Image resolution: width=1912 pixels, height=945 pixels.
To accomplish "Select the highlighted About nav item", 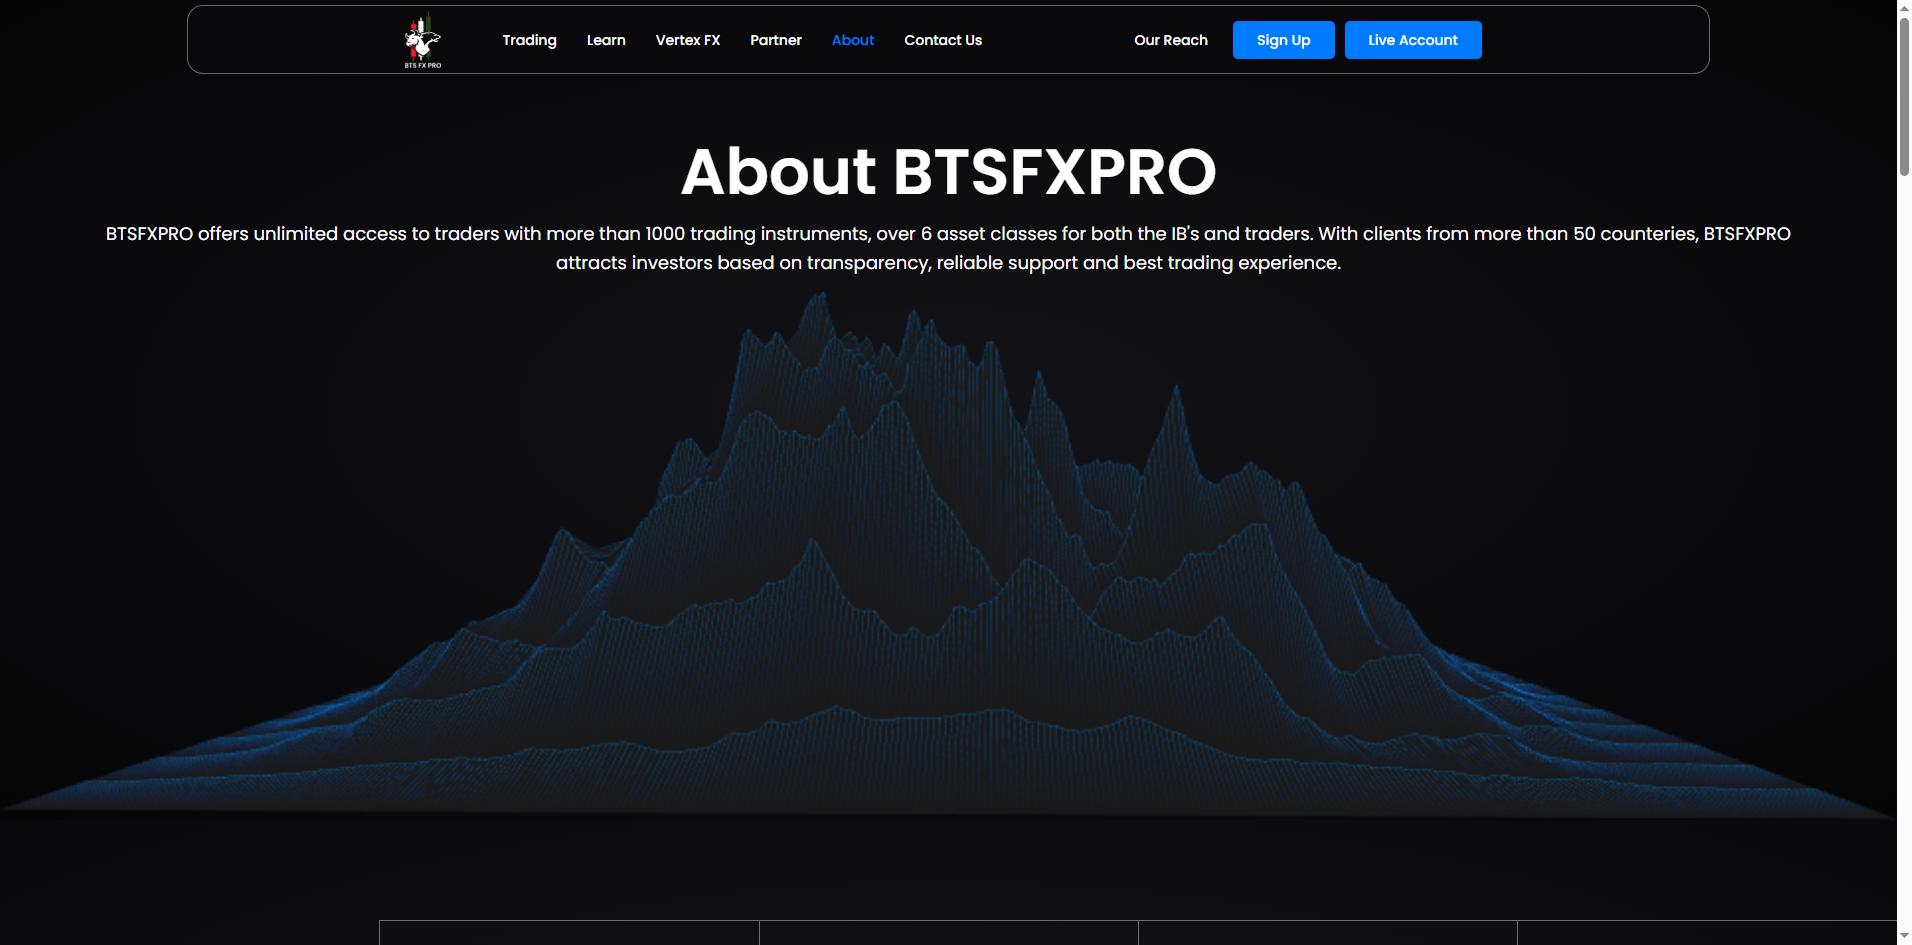I will [x=852, y=40].
